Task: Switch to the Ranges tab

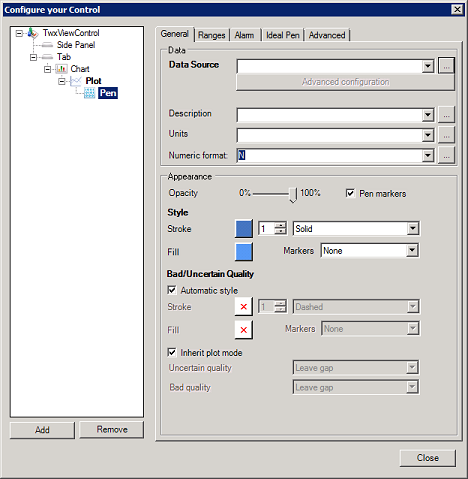Action: click(212, 35)
